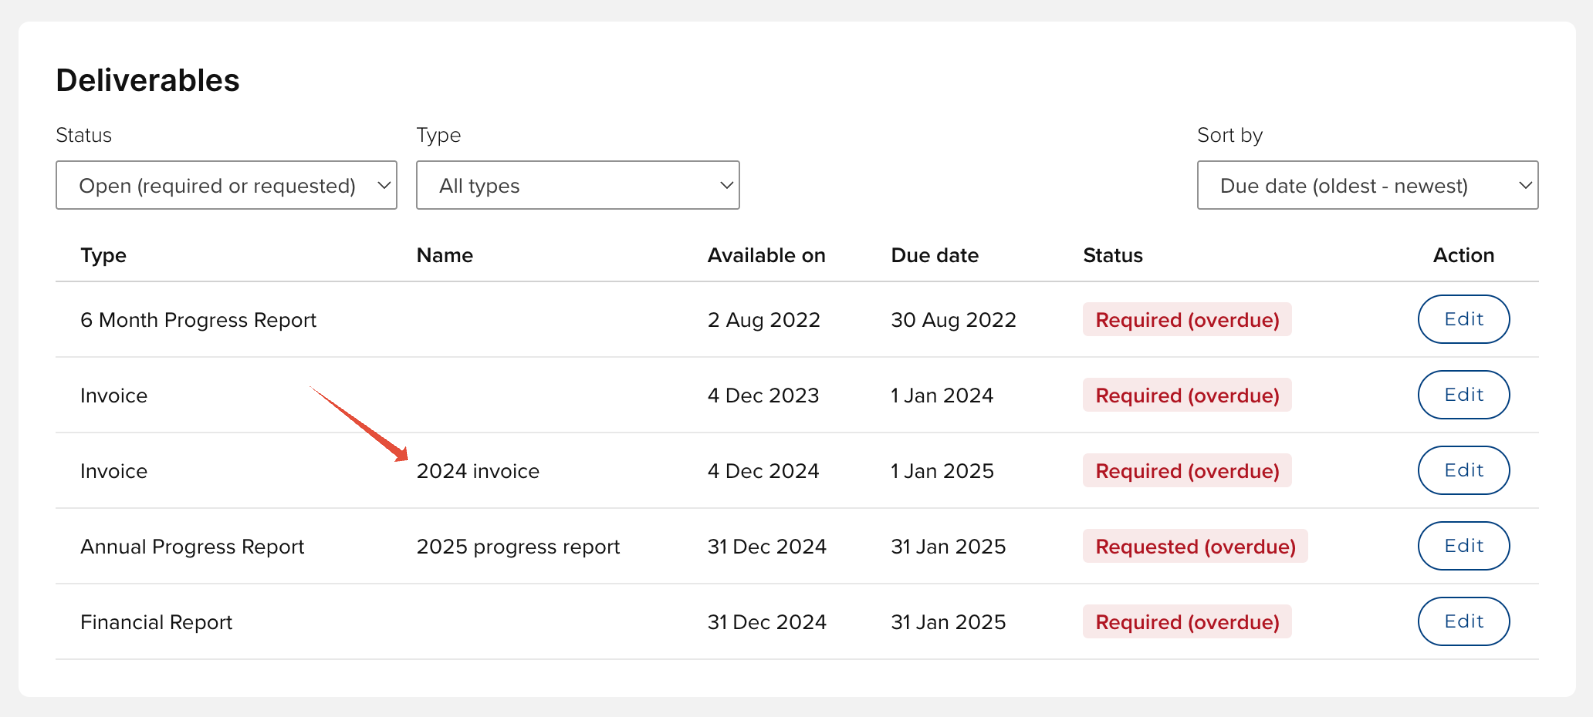1593x717 pixels.
Task: Click the 6 Month Progress Report type text
Action: point(198,320)
